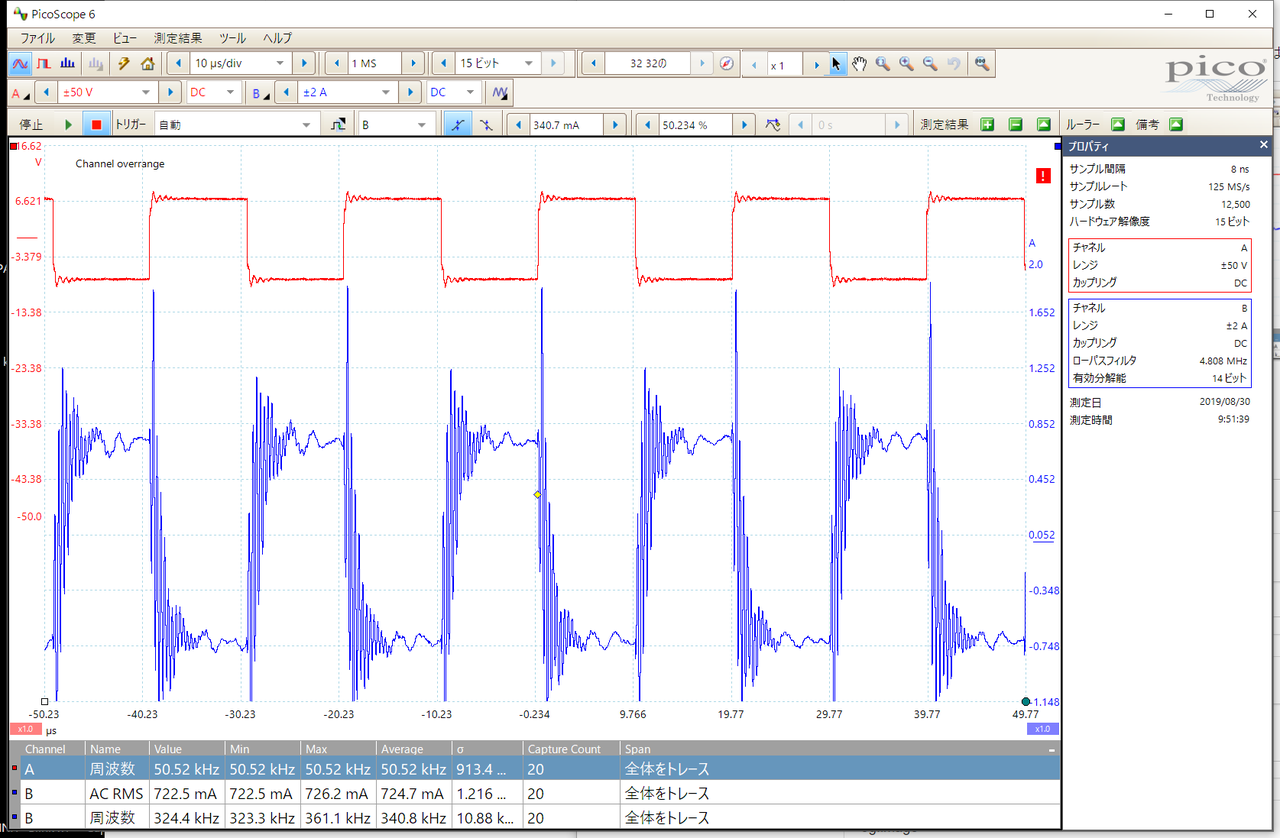The width and height of the screenshot is (1280, 838).
Task: Click the zoom-out magnifier tool
Action: pyautogui.click(x=930, y=63)
